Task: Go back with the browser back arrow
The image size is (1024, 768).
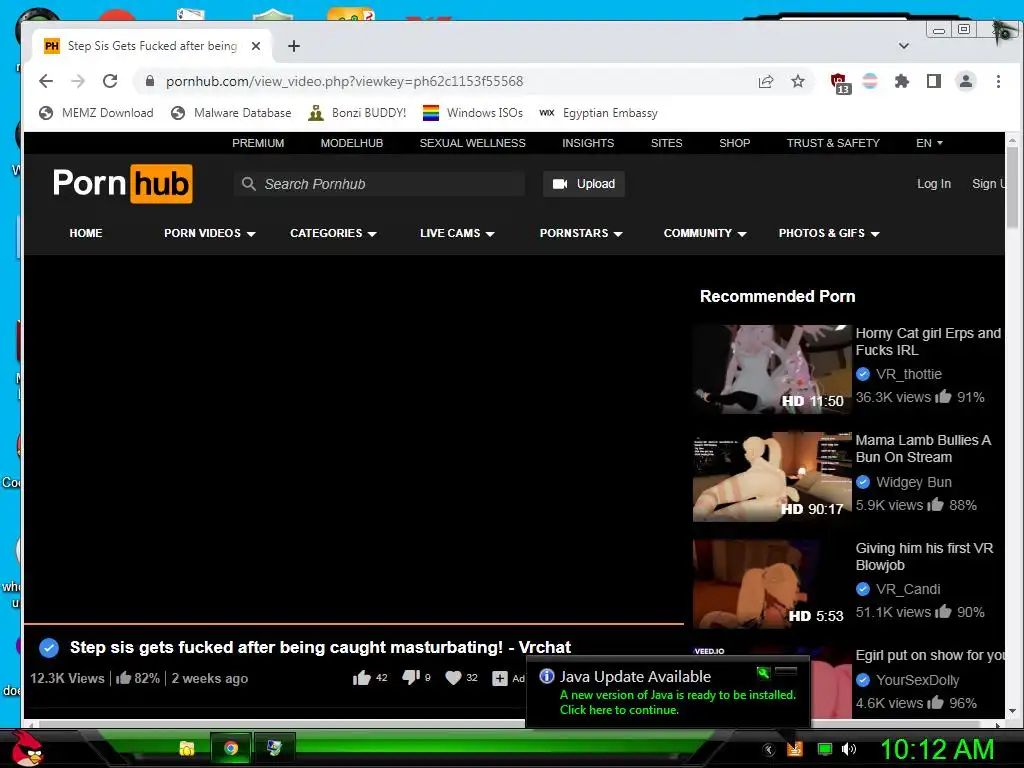Action: tap(46, 81)
